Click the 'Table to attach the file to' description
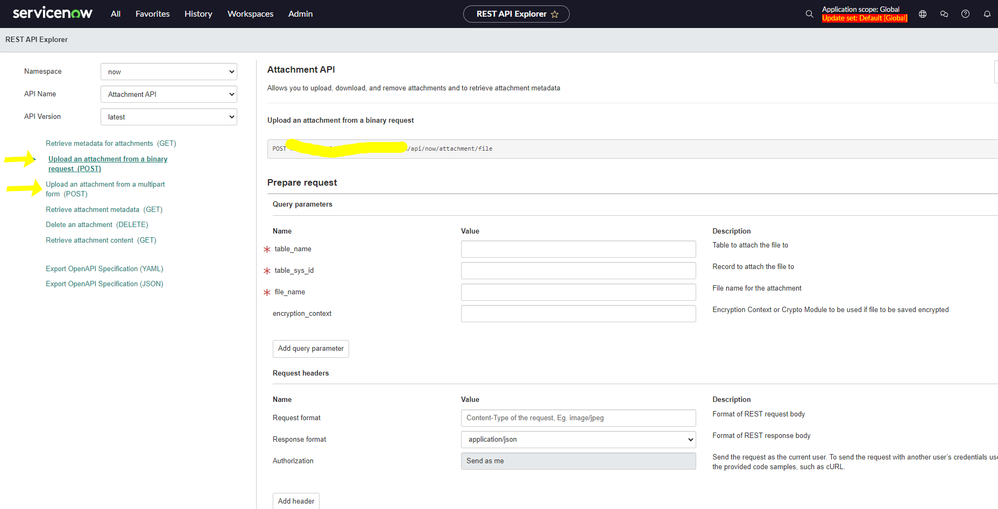 (x=750, y=245)
